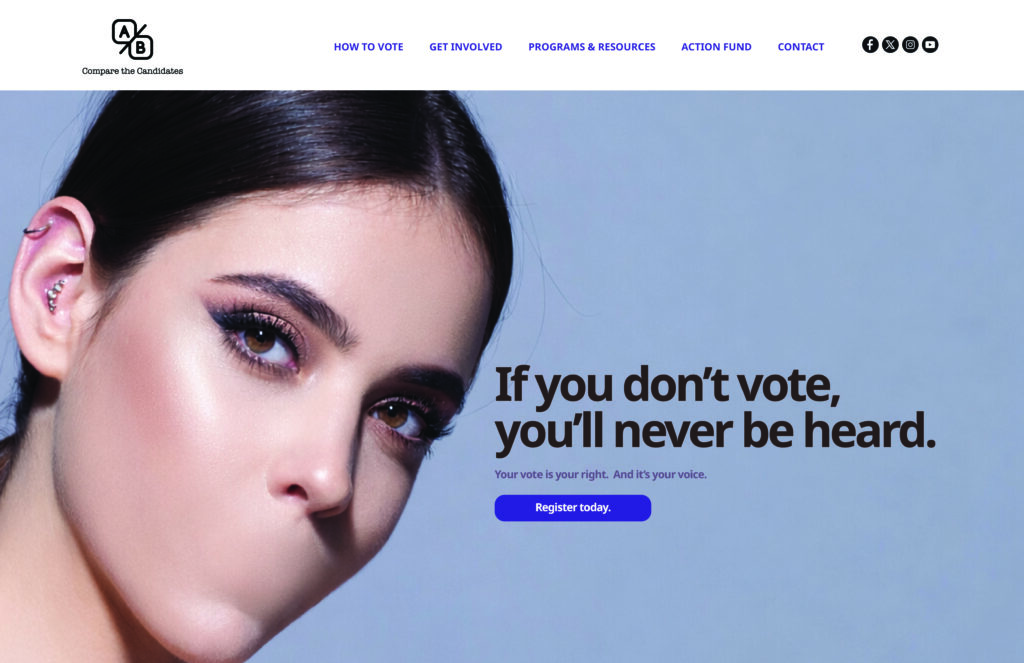This screenshot has width=1024, height=663.
Task: Select the 'Compare the Candidates' logo text
Action: [133, 71]
